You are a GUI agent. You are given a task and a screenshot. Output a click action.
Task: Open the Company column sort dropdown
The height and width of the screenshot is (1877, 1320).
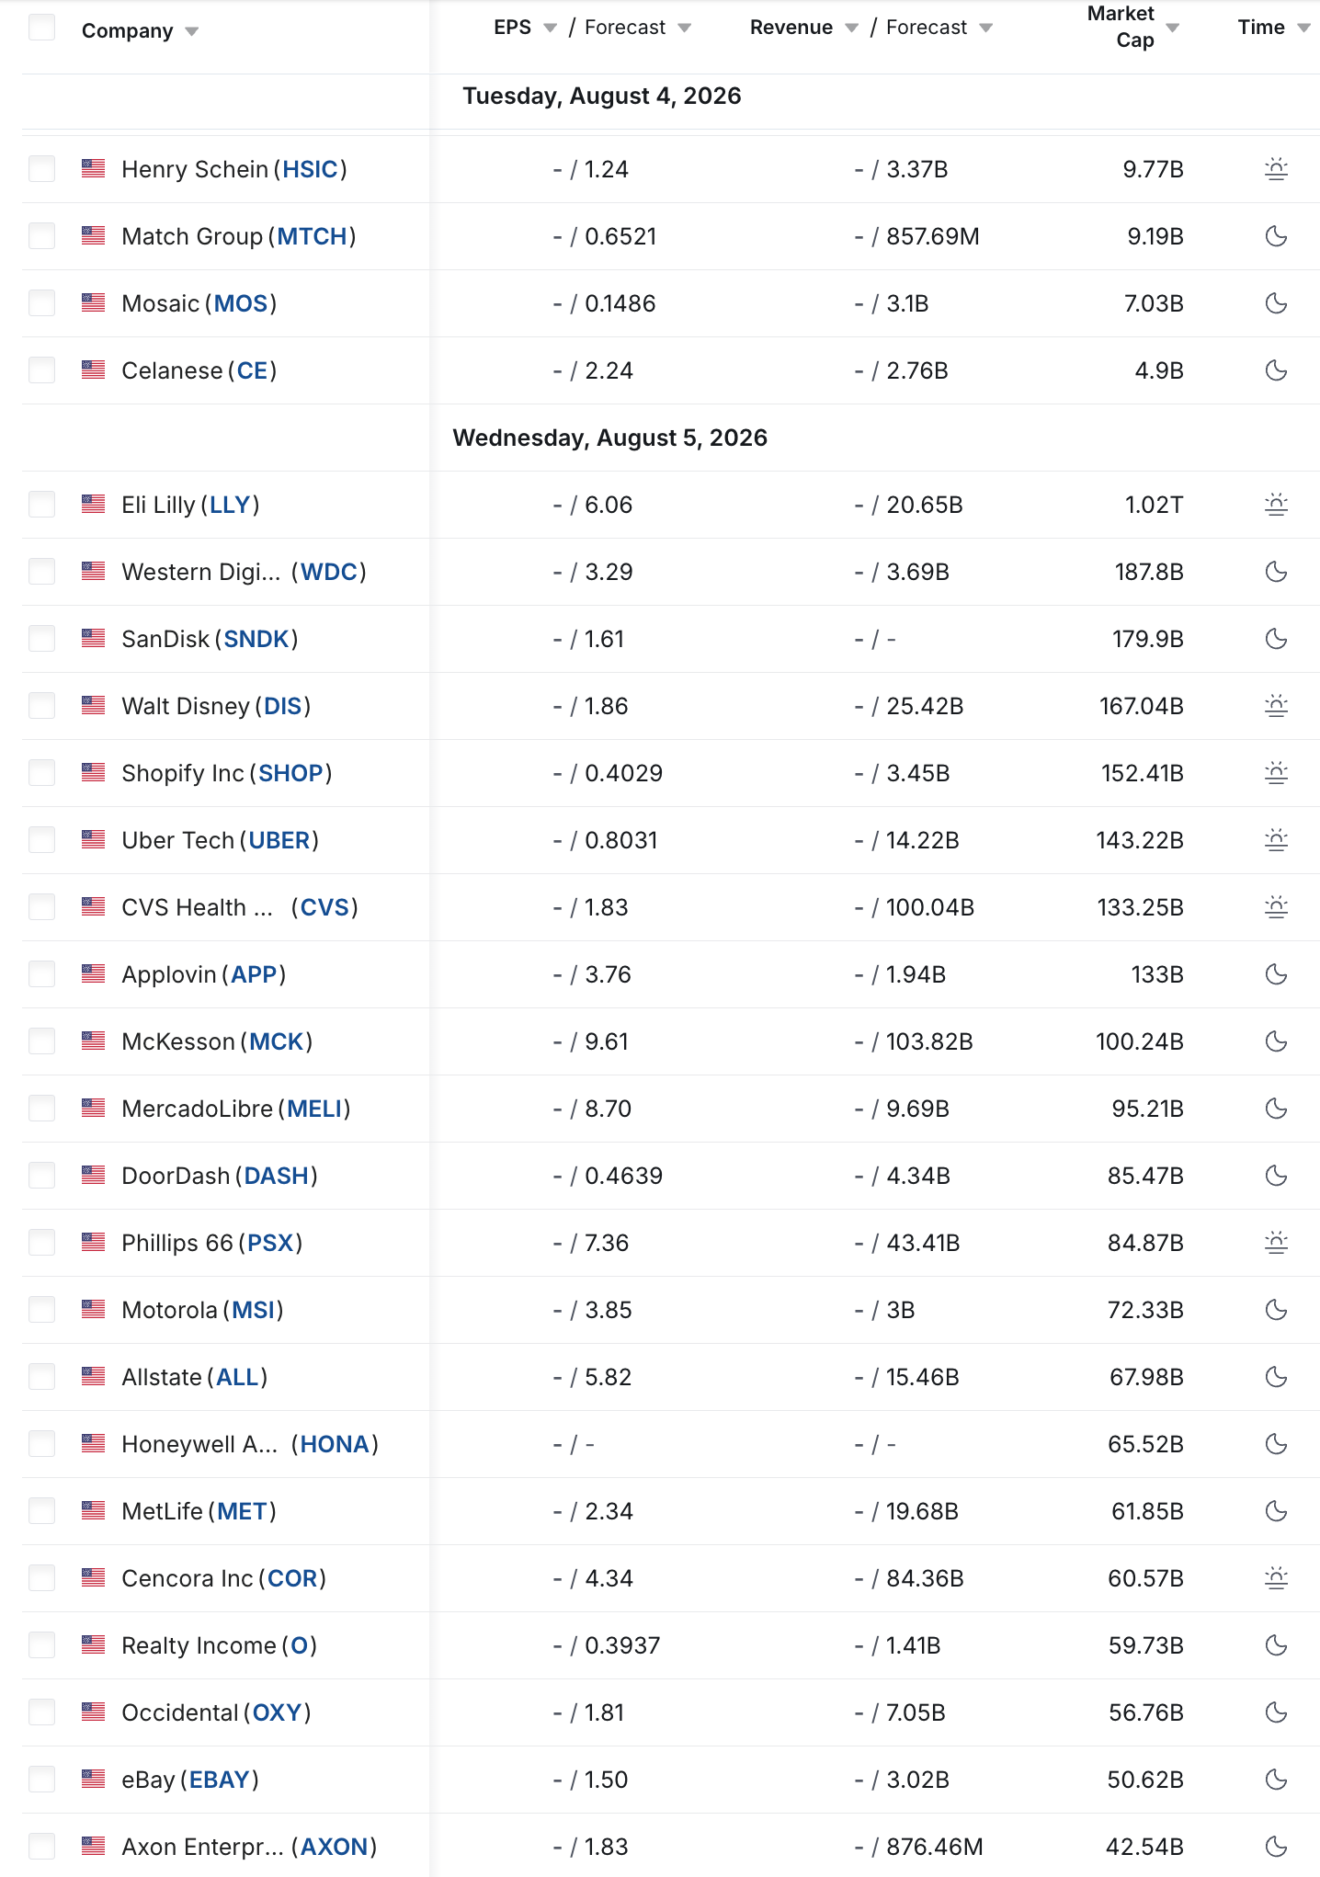coord(192,32)
